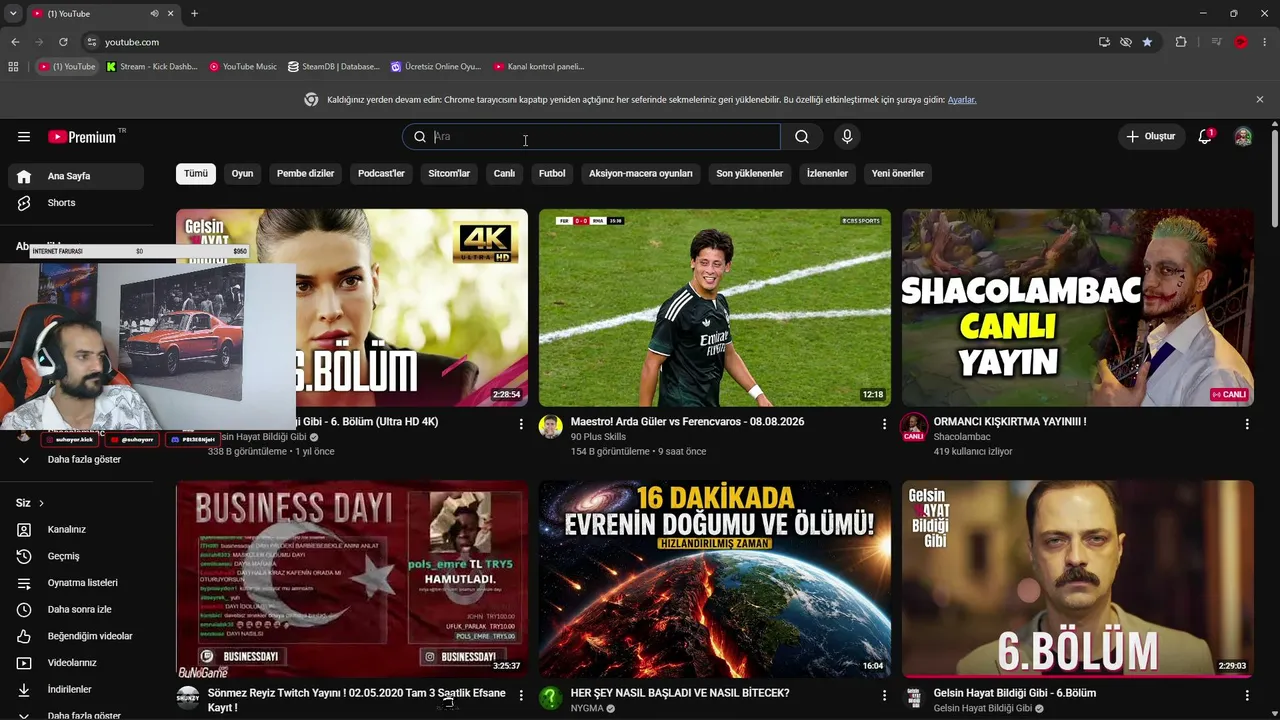Select 'Son yüklenenler' chip
This screenshot has width=1280, height=720.
750,173
